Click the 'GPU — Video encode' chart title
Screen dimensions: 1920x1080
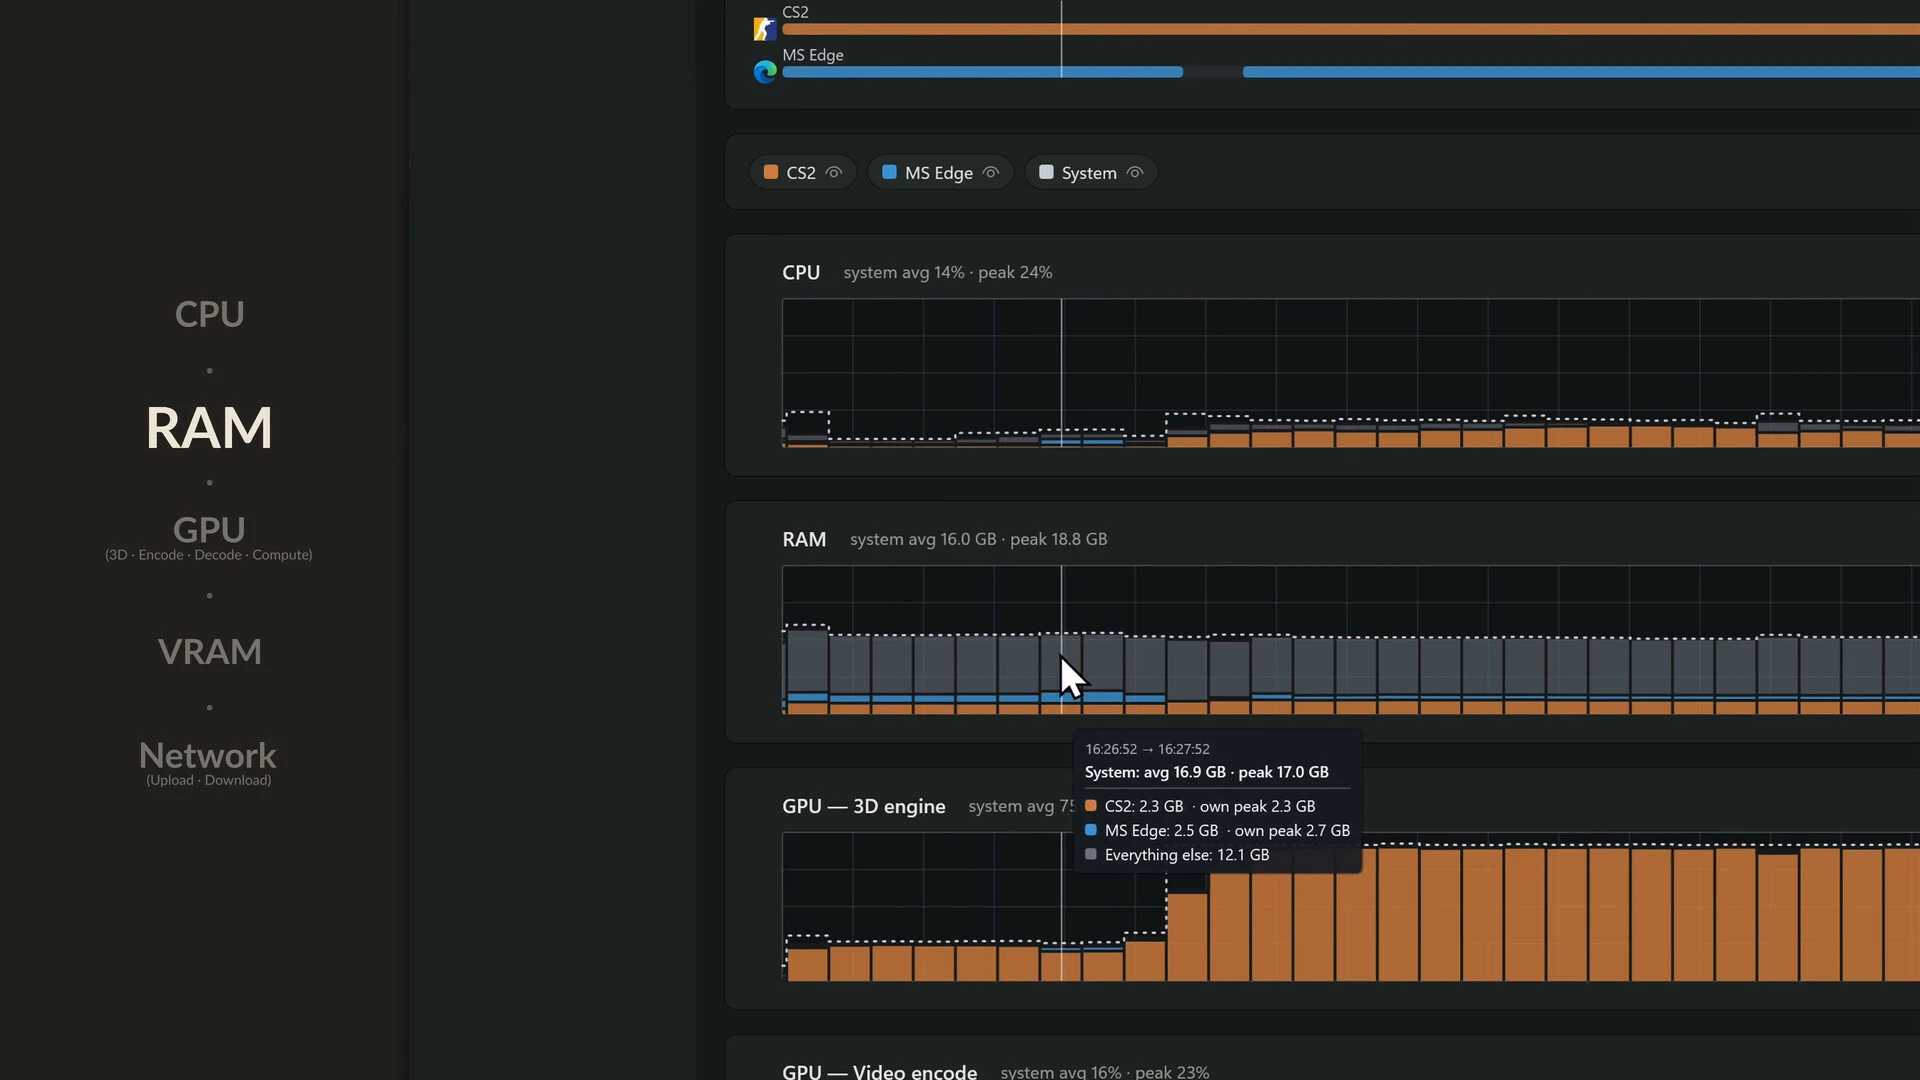click(x=880, y=1072)
